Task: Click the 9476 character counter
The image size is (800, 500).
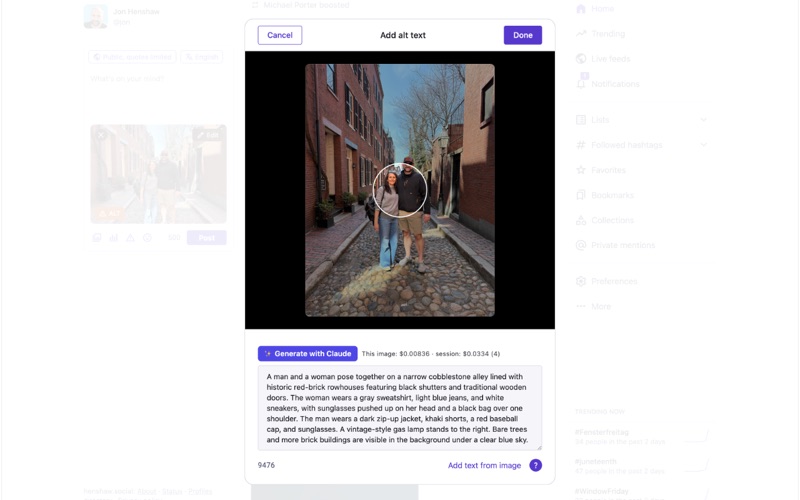Action: click(266, 465)
